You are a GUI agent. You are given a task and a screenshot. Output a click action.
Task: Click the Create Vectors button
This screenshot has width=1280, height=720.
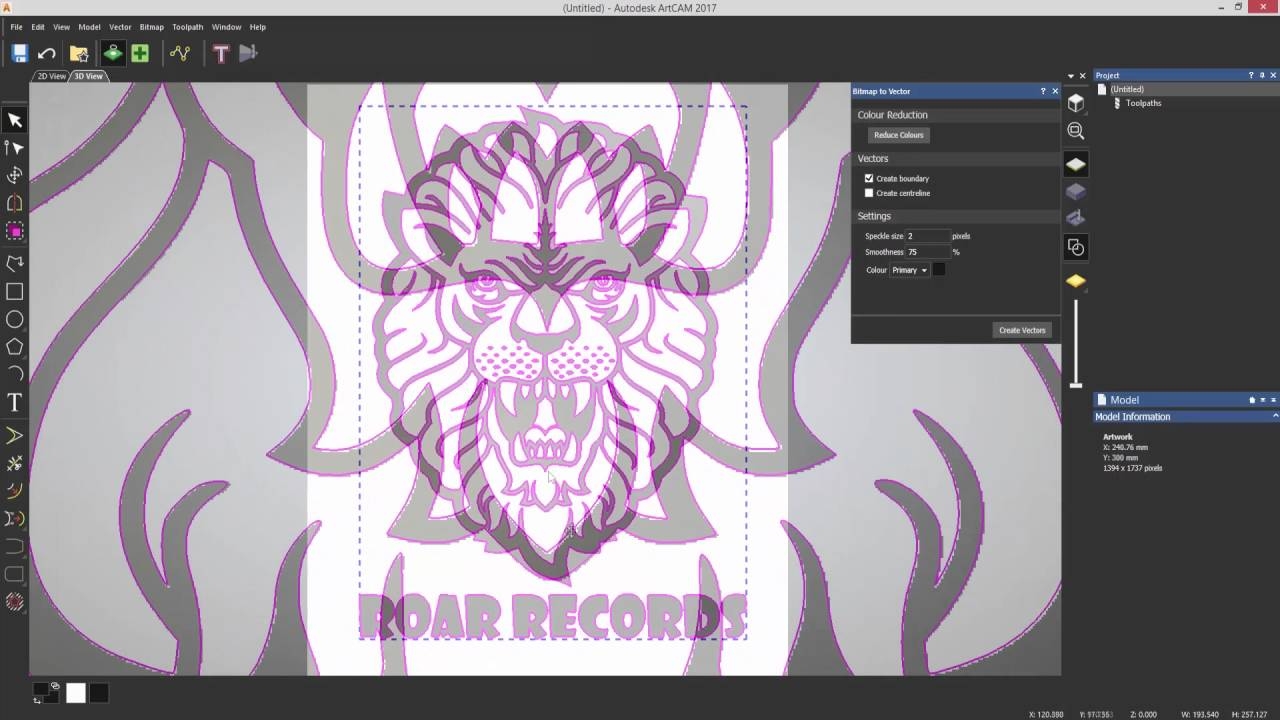coord(1022,330)
